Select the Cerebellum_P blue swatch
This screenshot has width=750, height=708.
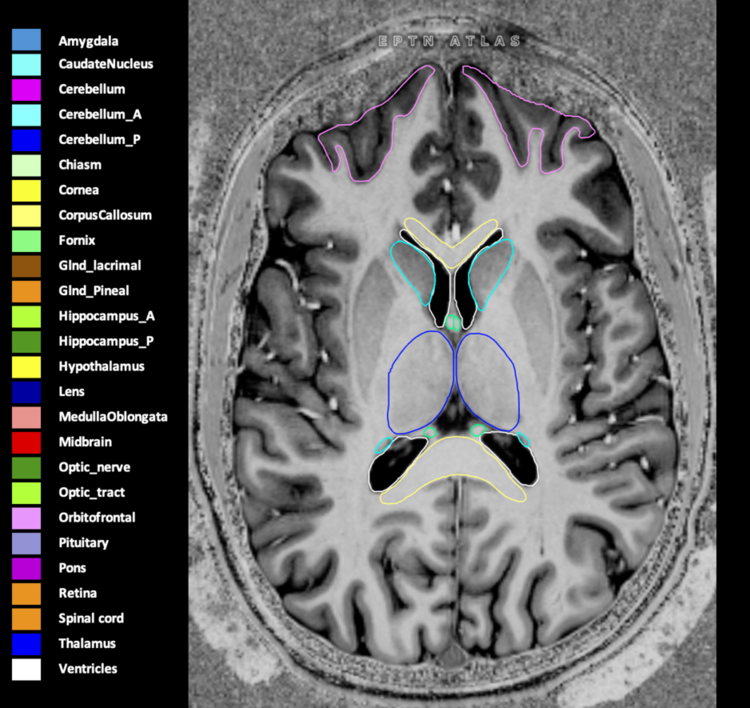(26, 140)
